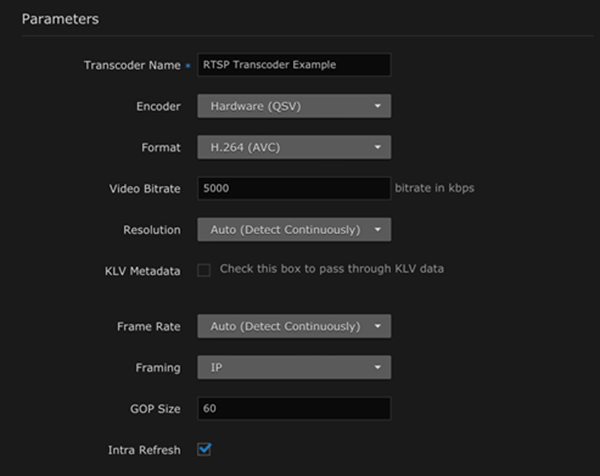Click the 'Check this box to pass through KLV data' text
Image resolution: width=600 pixels, height=476 pixels.
click(331, 269)
